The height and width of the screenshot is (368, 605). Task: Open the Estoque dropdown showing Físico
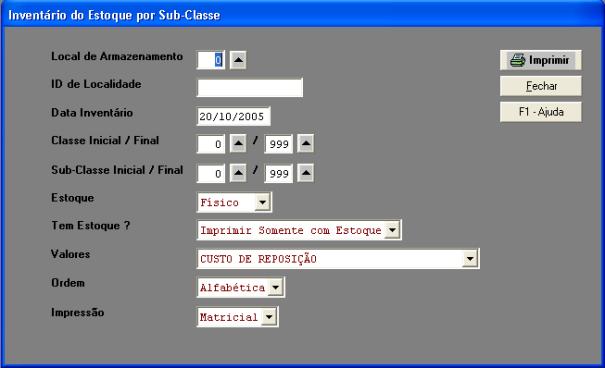click(234, 202)
